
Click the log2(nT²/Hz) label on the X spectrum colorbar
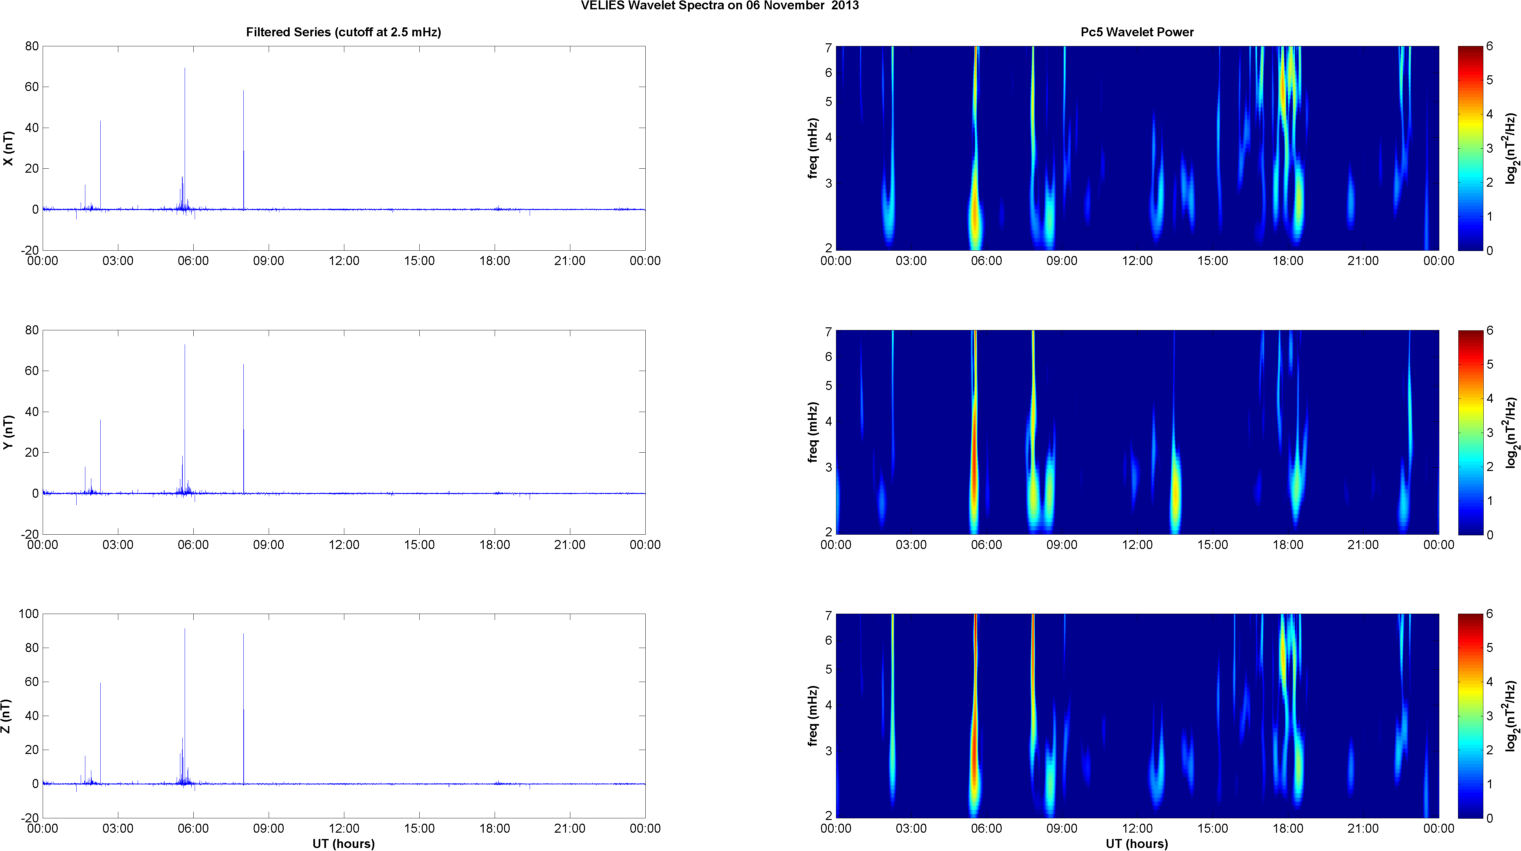1512,148
